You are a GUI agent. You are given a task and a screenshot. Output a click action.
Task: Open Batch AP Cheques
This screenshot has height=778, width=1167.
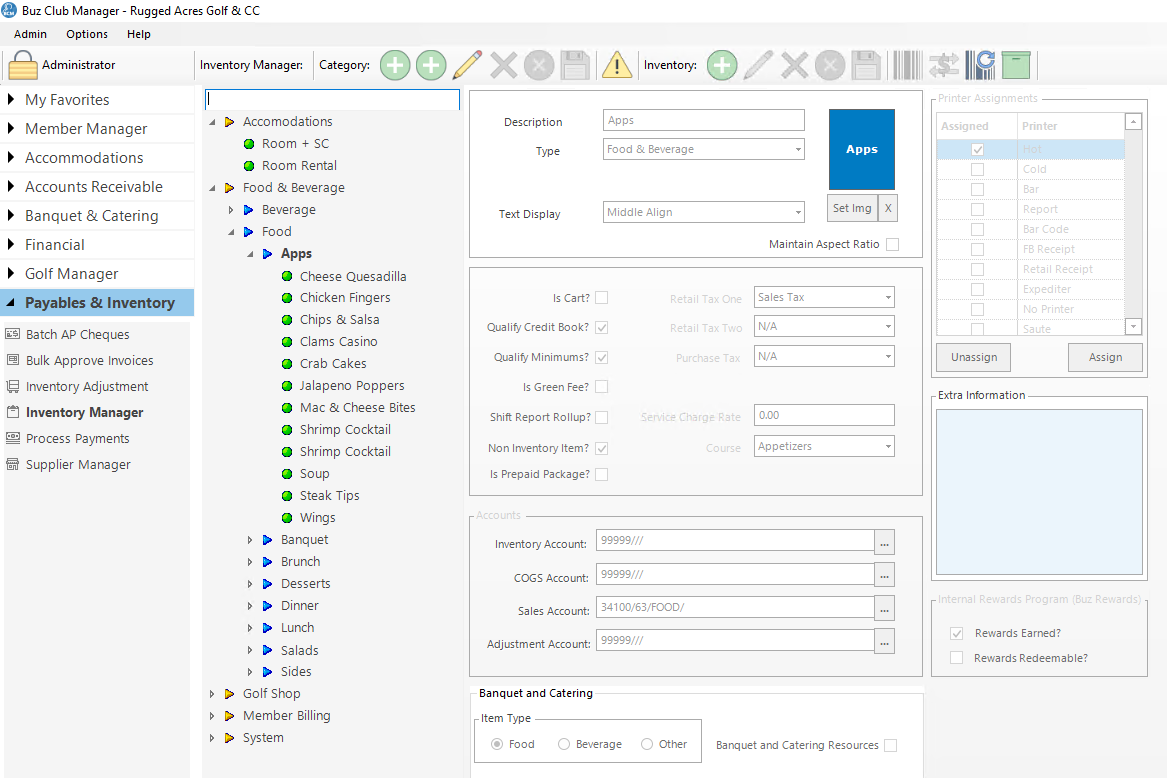(x=77, y=334)
